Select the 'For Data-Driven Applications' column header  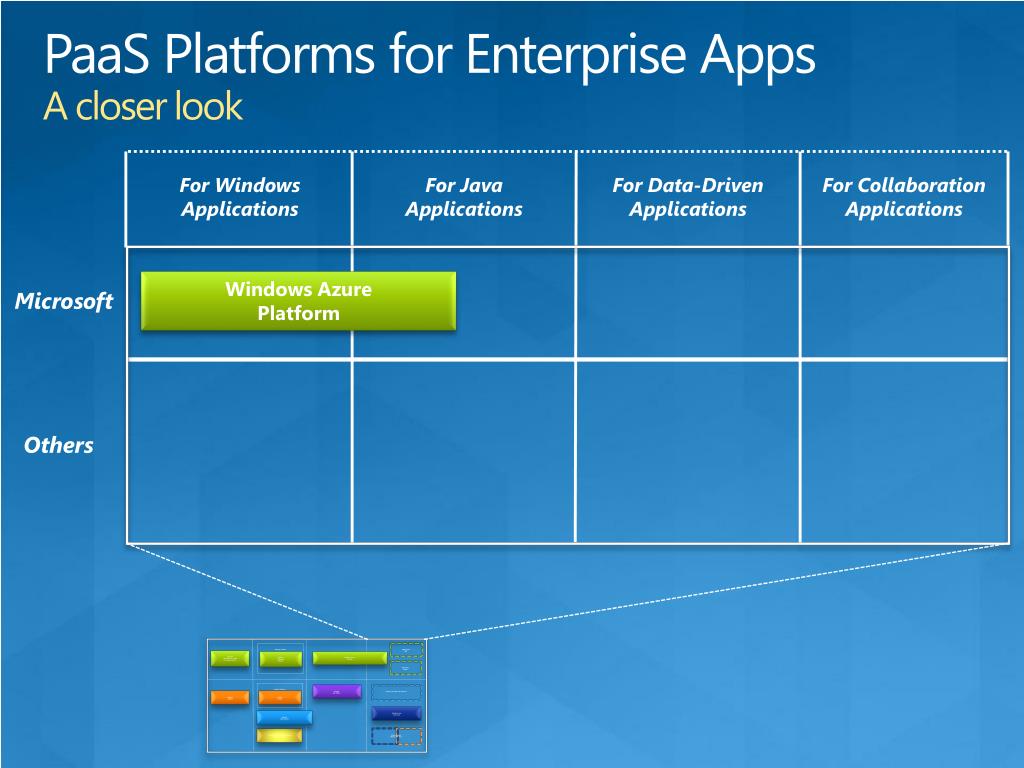click(x=688, y=197)
